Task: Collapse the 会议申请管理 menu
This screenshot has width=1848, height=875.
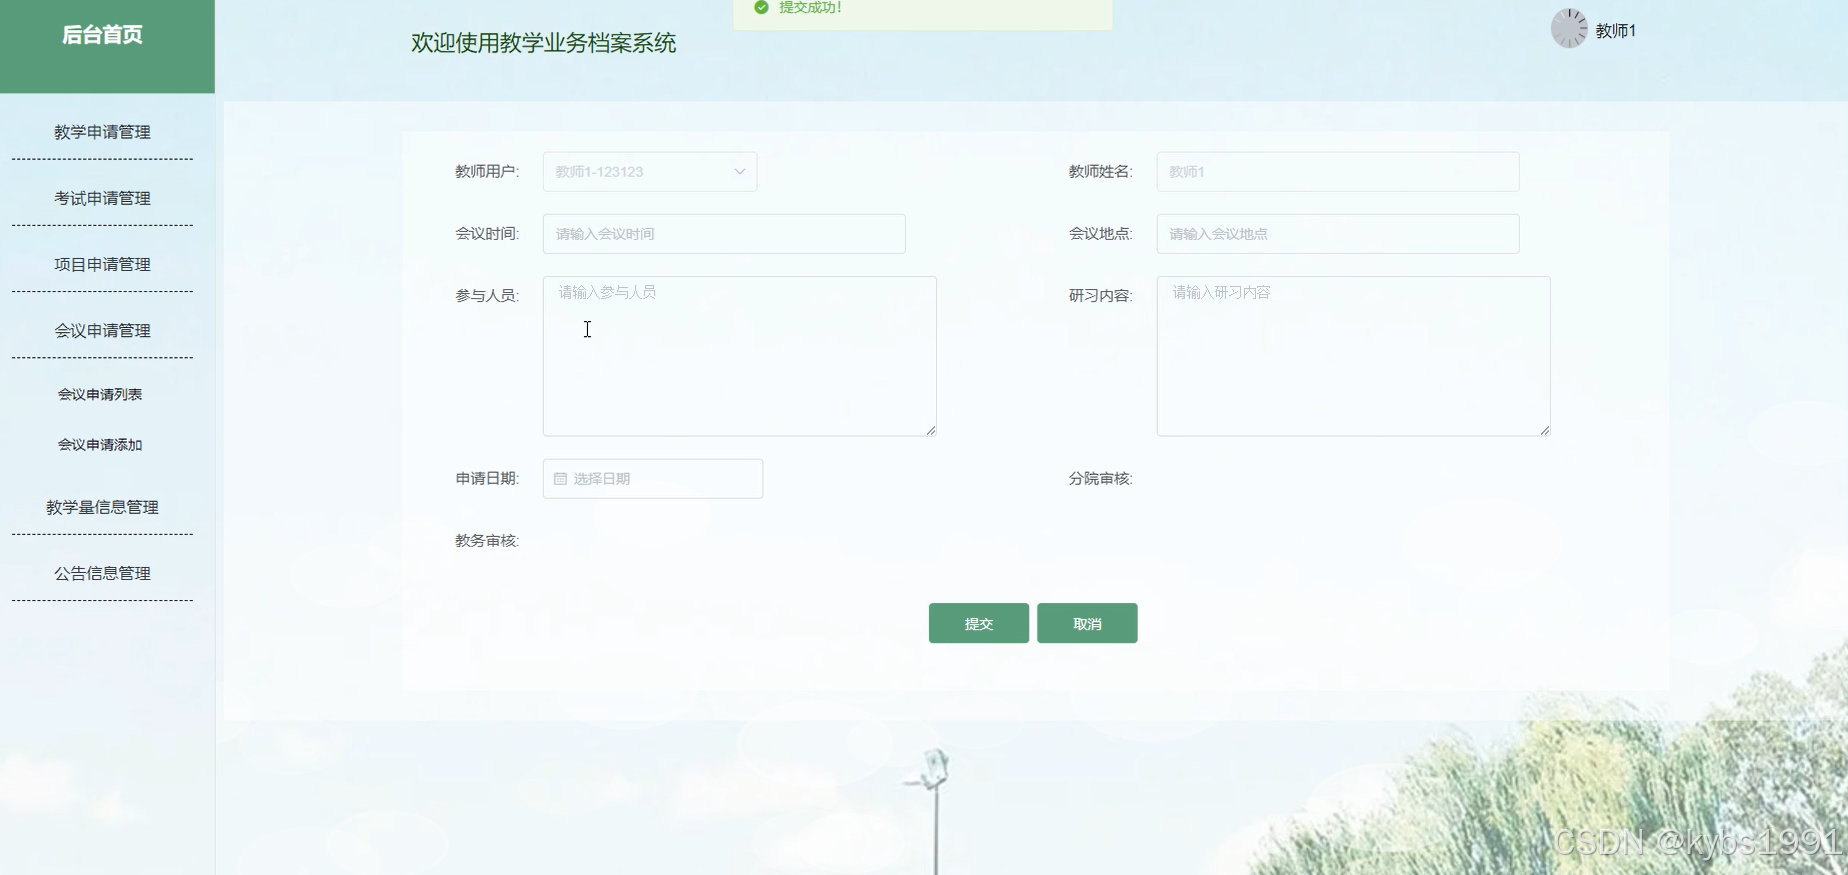Action: coord(102,330)
